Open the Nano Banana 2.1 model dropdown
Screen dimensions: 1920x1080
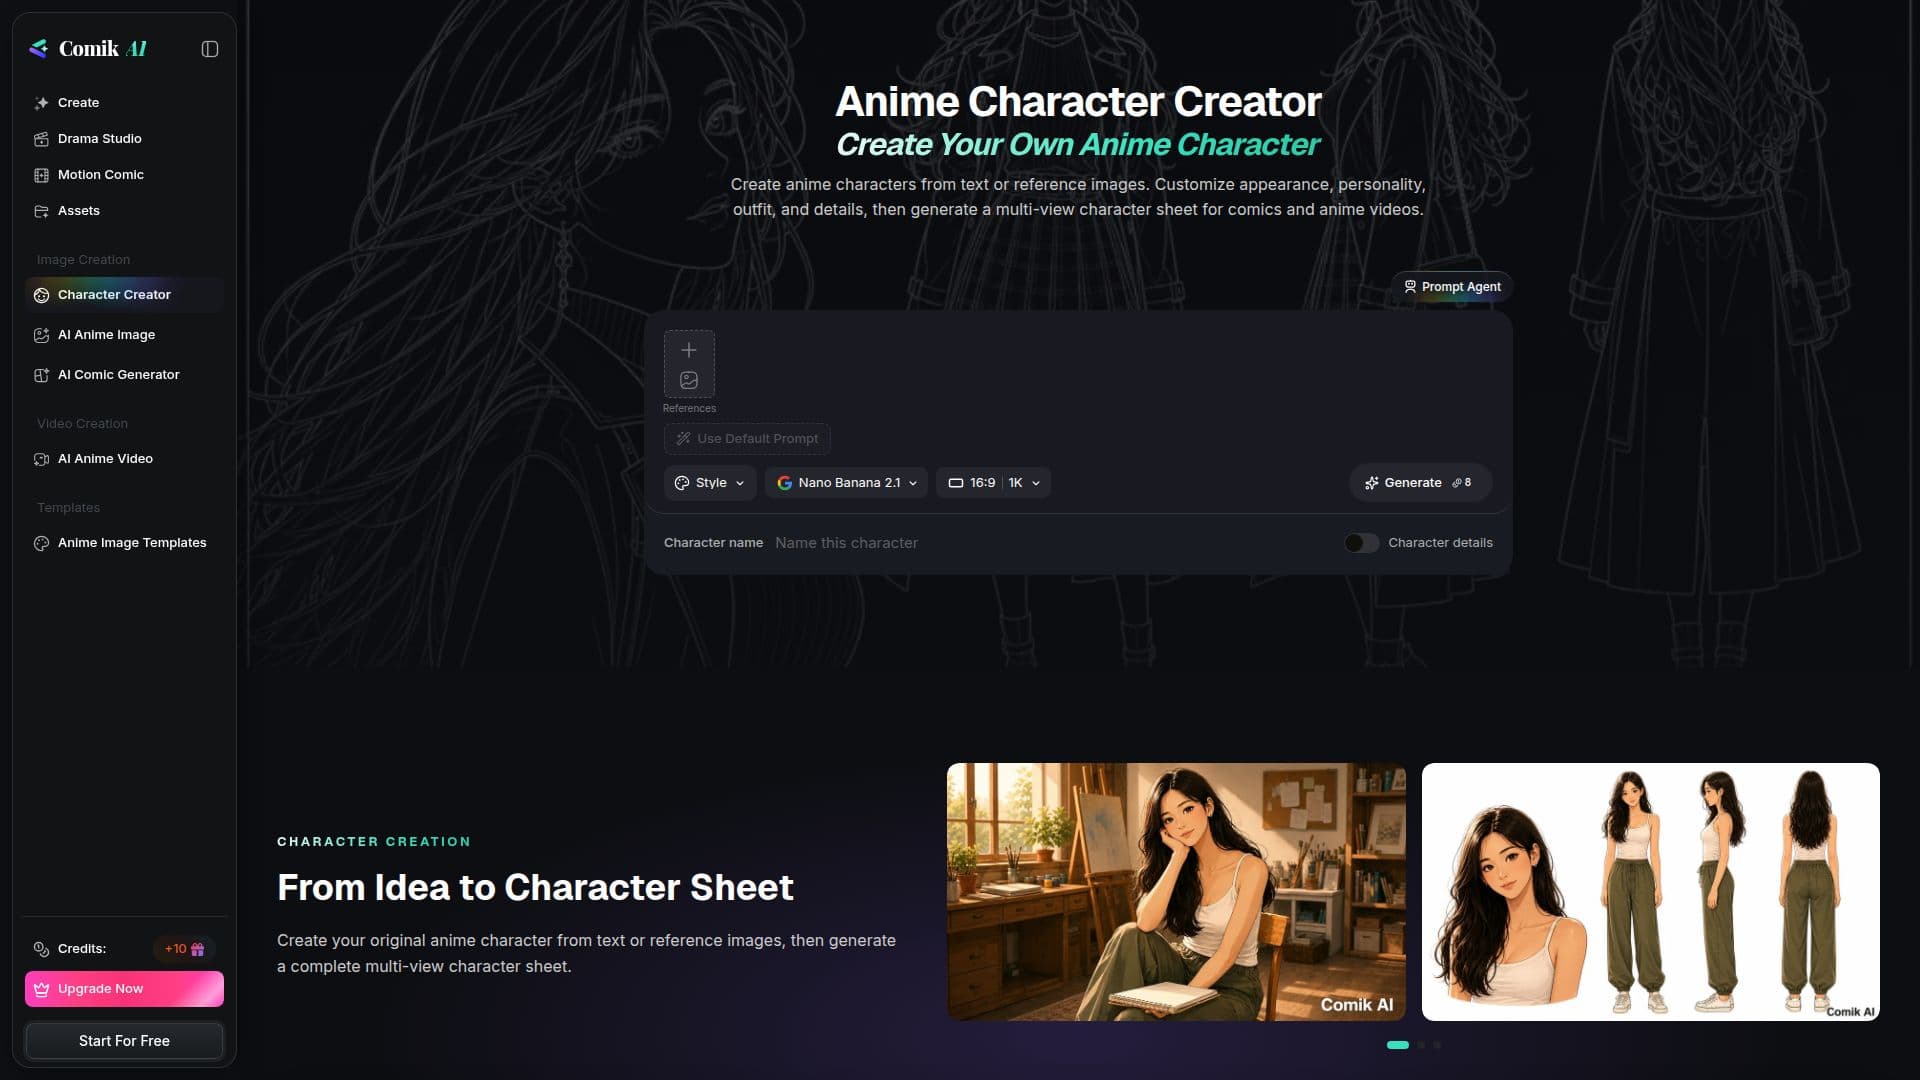tap(846, 483)
